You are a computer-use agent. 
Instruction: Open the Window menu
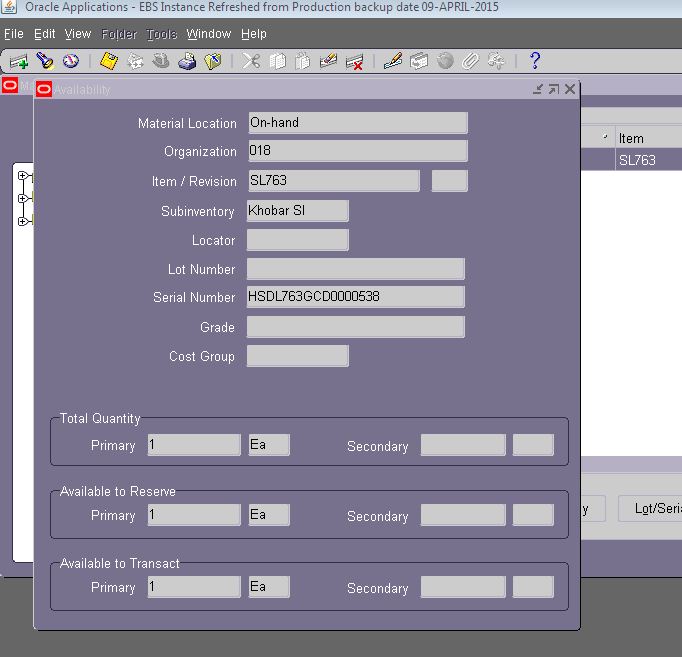pyautogui.click(x=209, y=34)
